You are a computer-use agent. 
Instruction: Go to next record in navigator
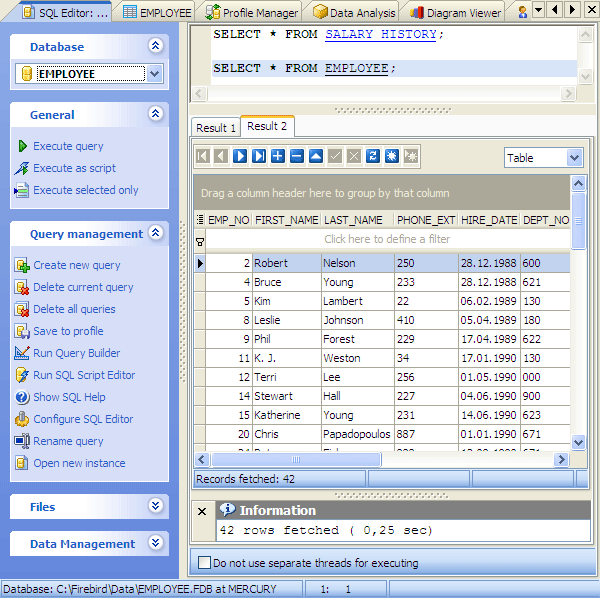click(x=240, y=156)
